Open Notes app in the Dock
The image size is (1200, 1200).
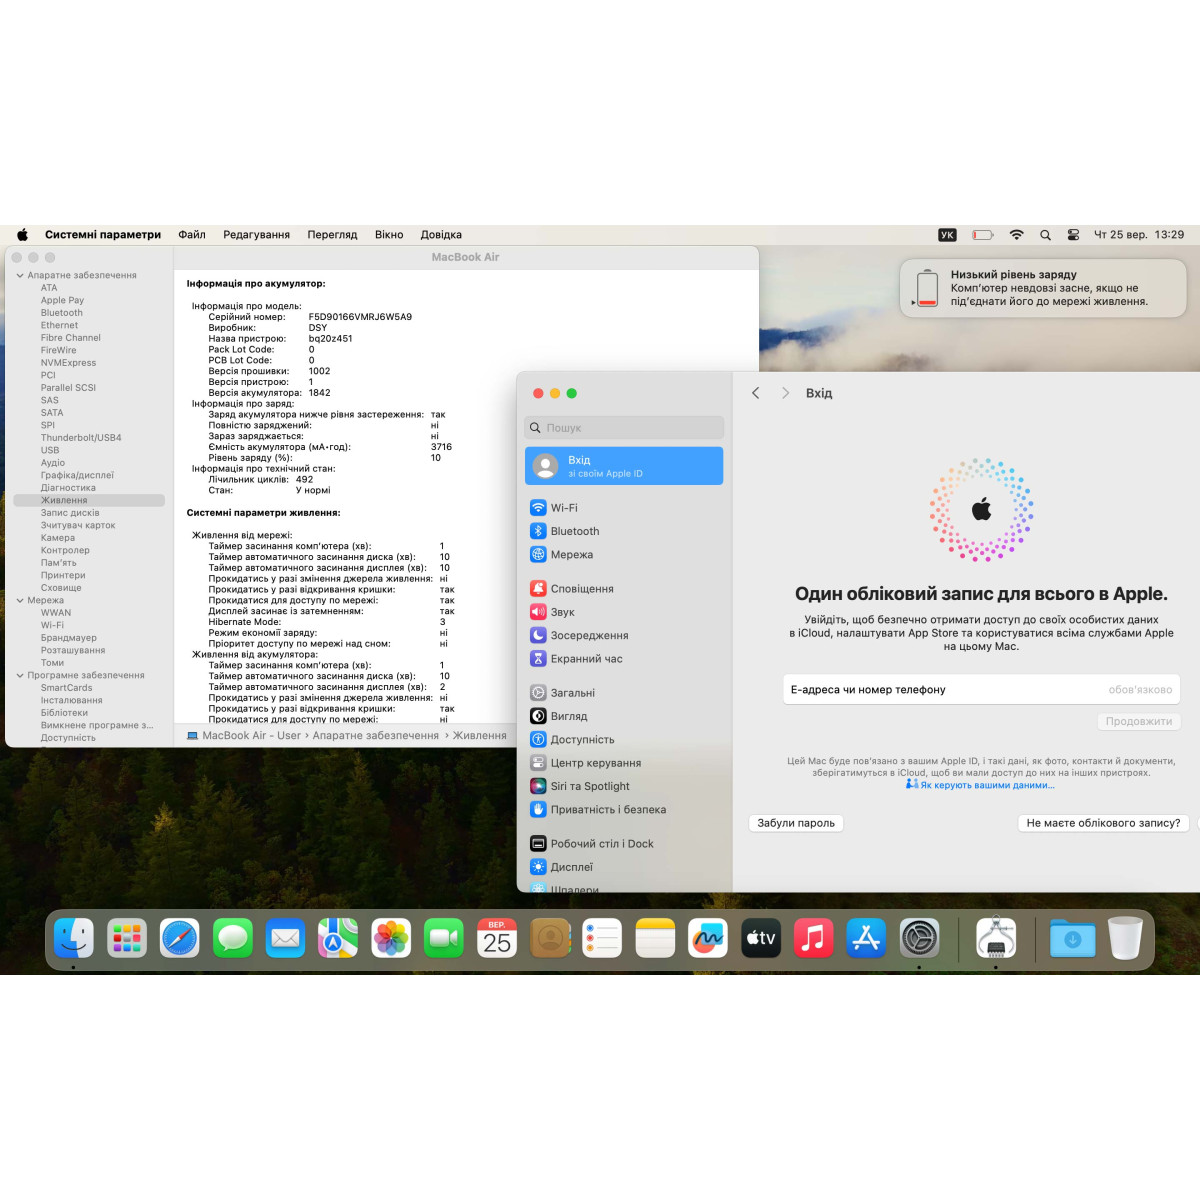coord(655,938)
